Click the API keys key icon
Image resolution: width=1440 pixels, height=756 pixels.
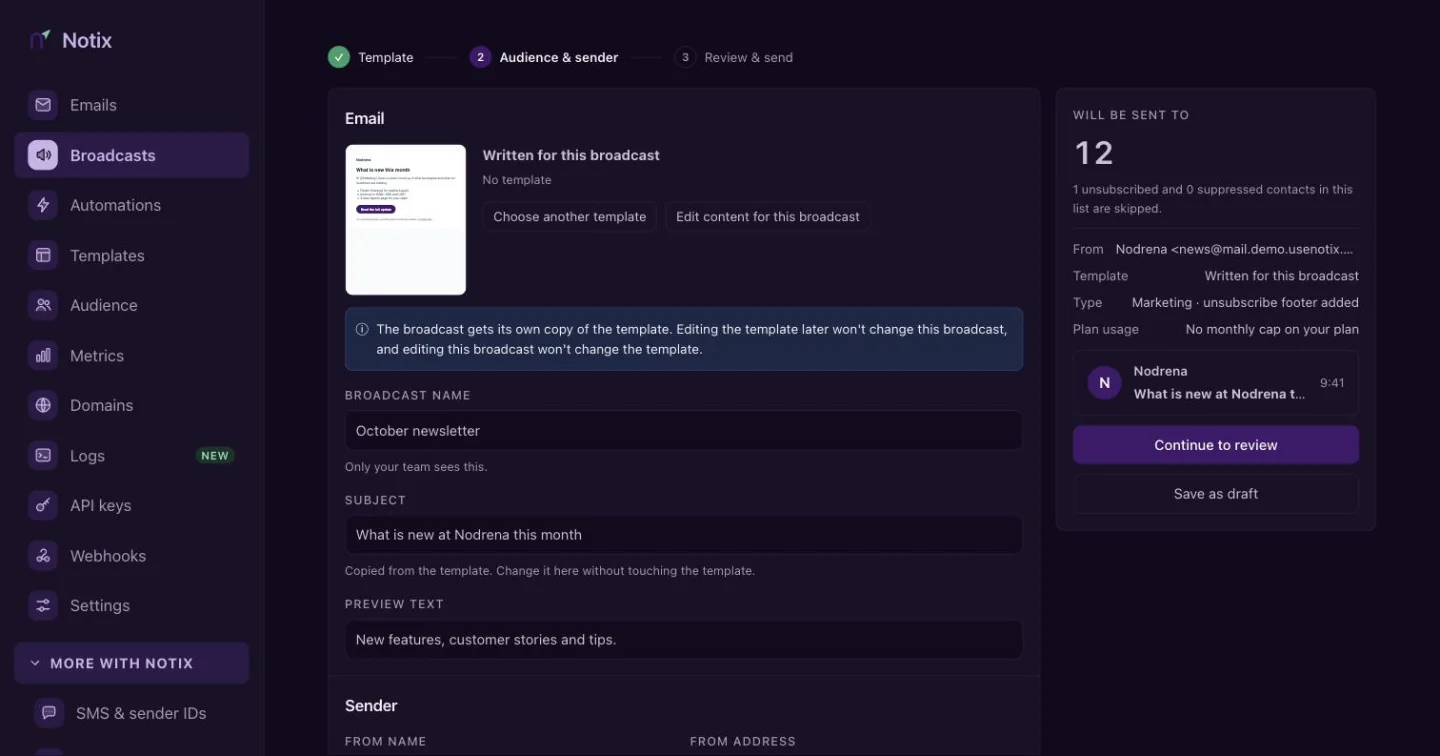click(43, 505)
